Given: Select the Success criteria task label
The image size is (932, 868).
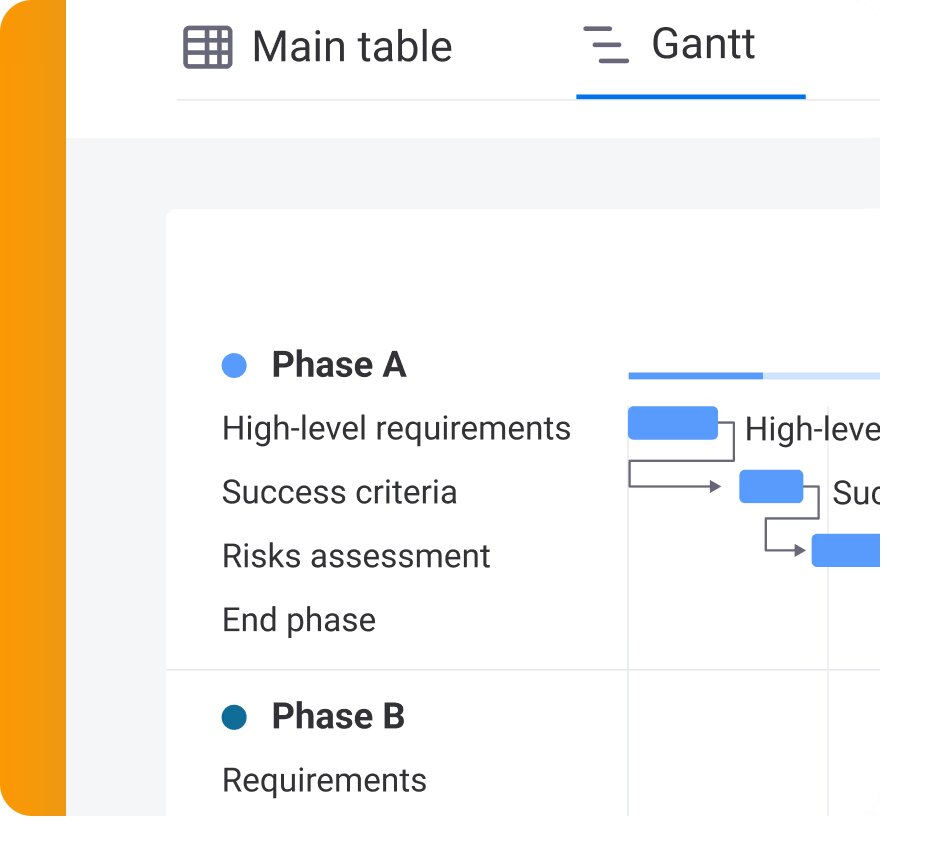Looking at the screenshot, I should [338, 492].
